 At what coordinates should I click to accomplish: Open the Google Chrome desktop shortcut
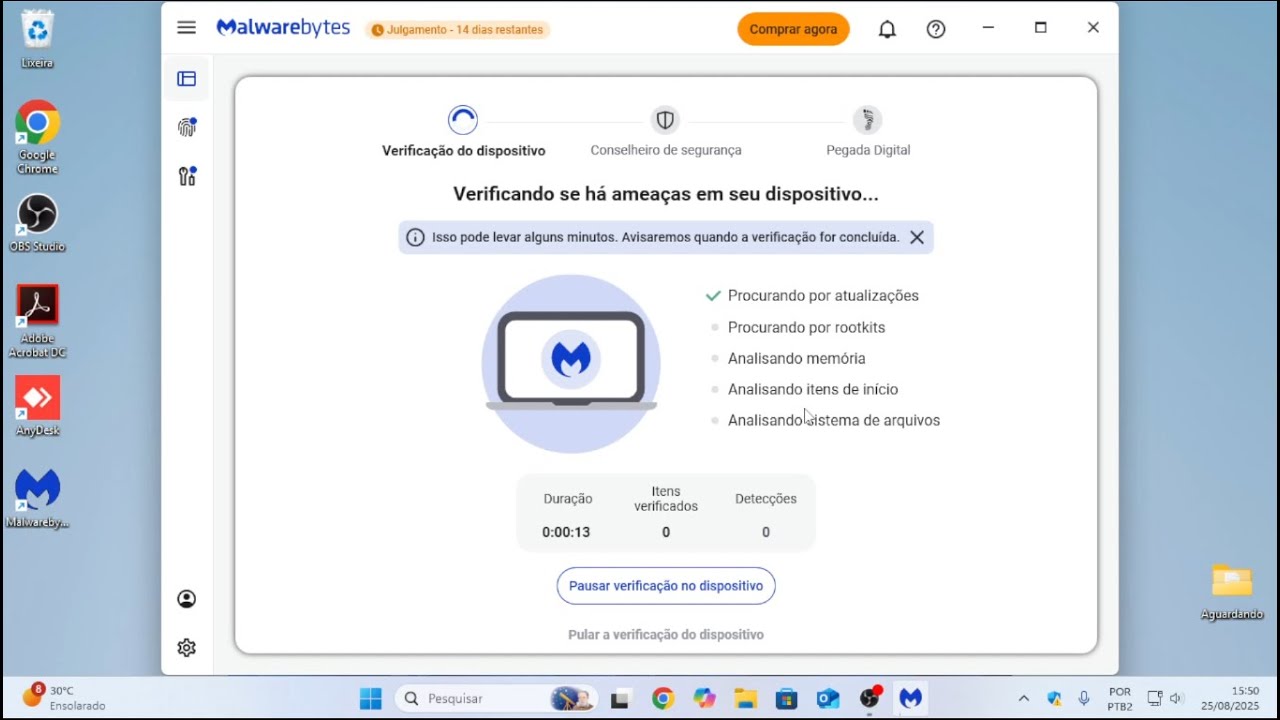(37, 138)
